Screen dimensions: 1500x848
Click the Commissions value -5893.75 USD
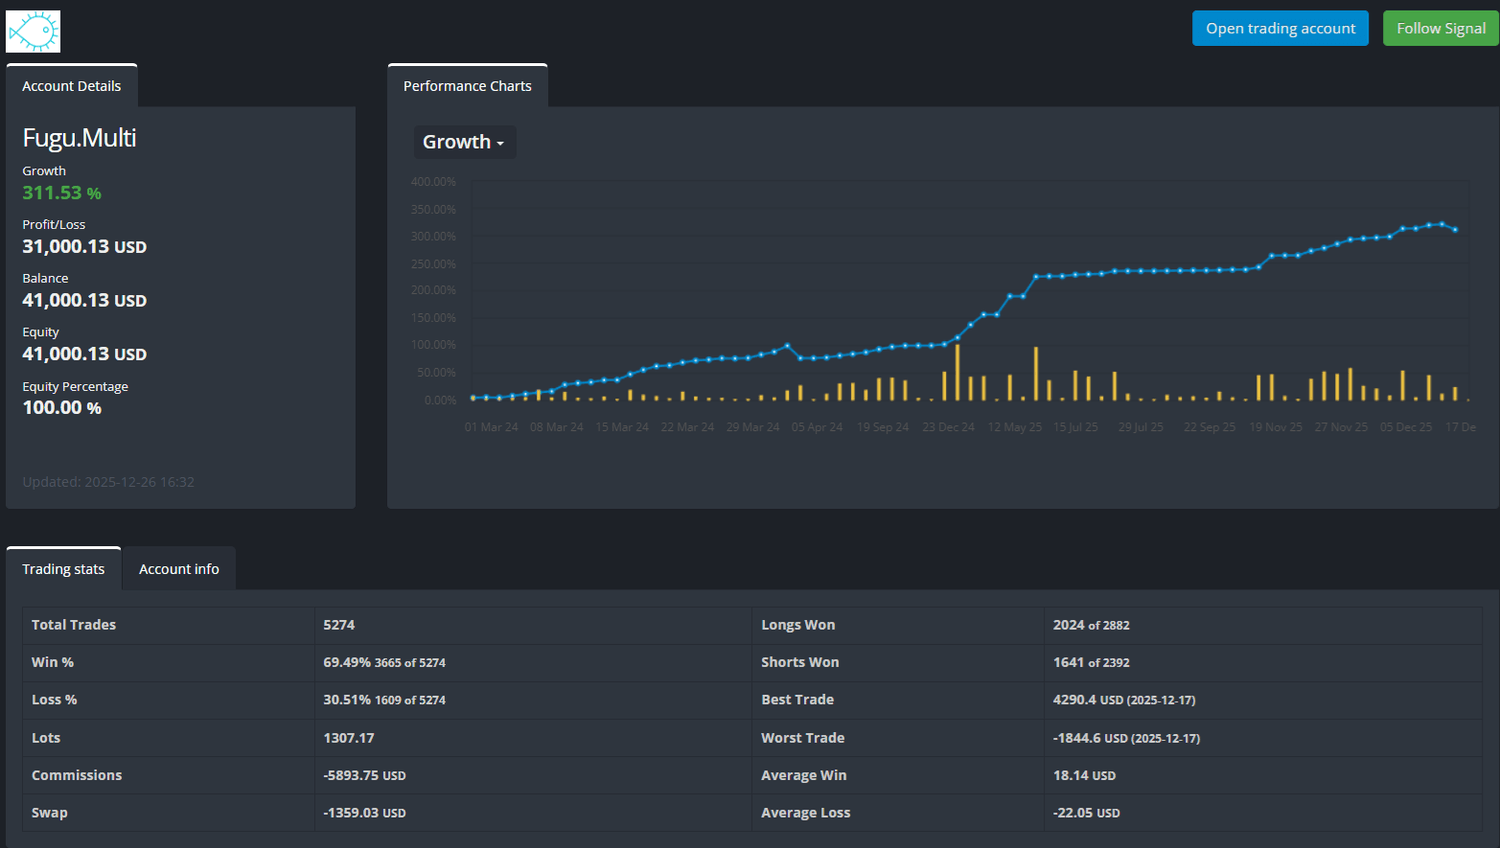(x=364, y=774)
